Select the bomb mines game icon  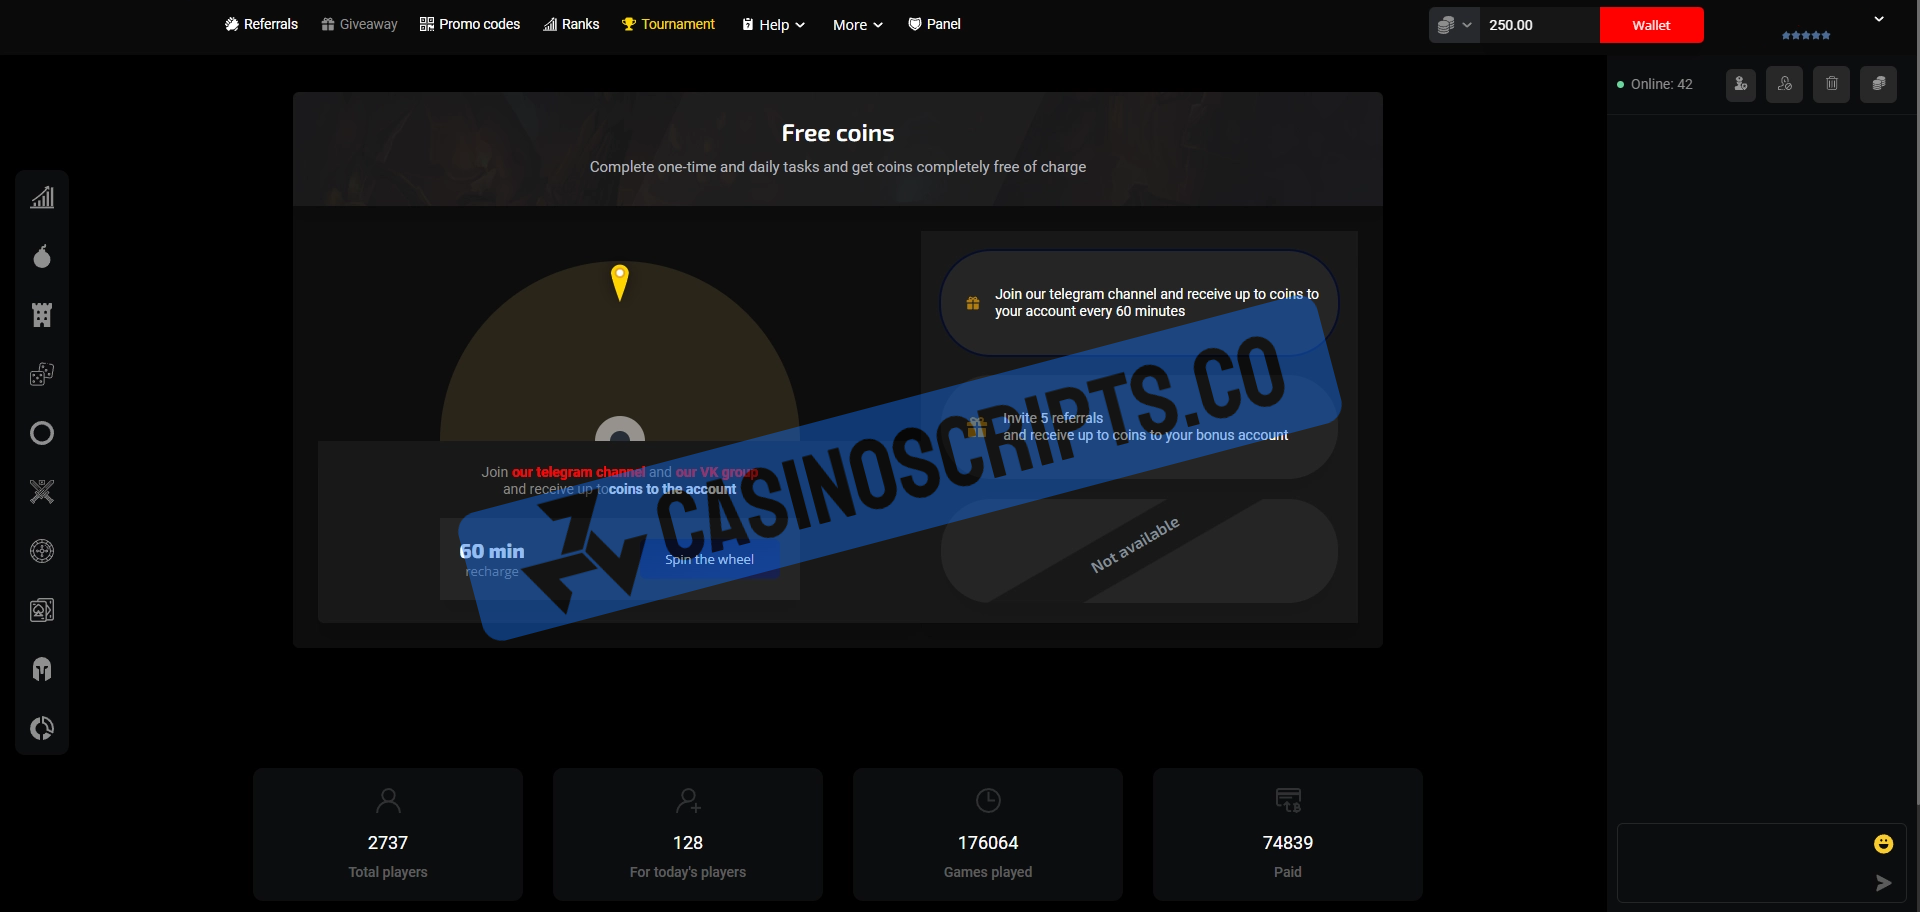tap(42, 257)
